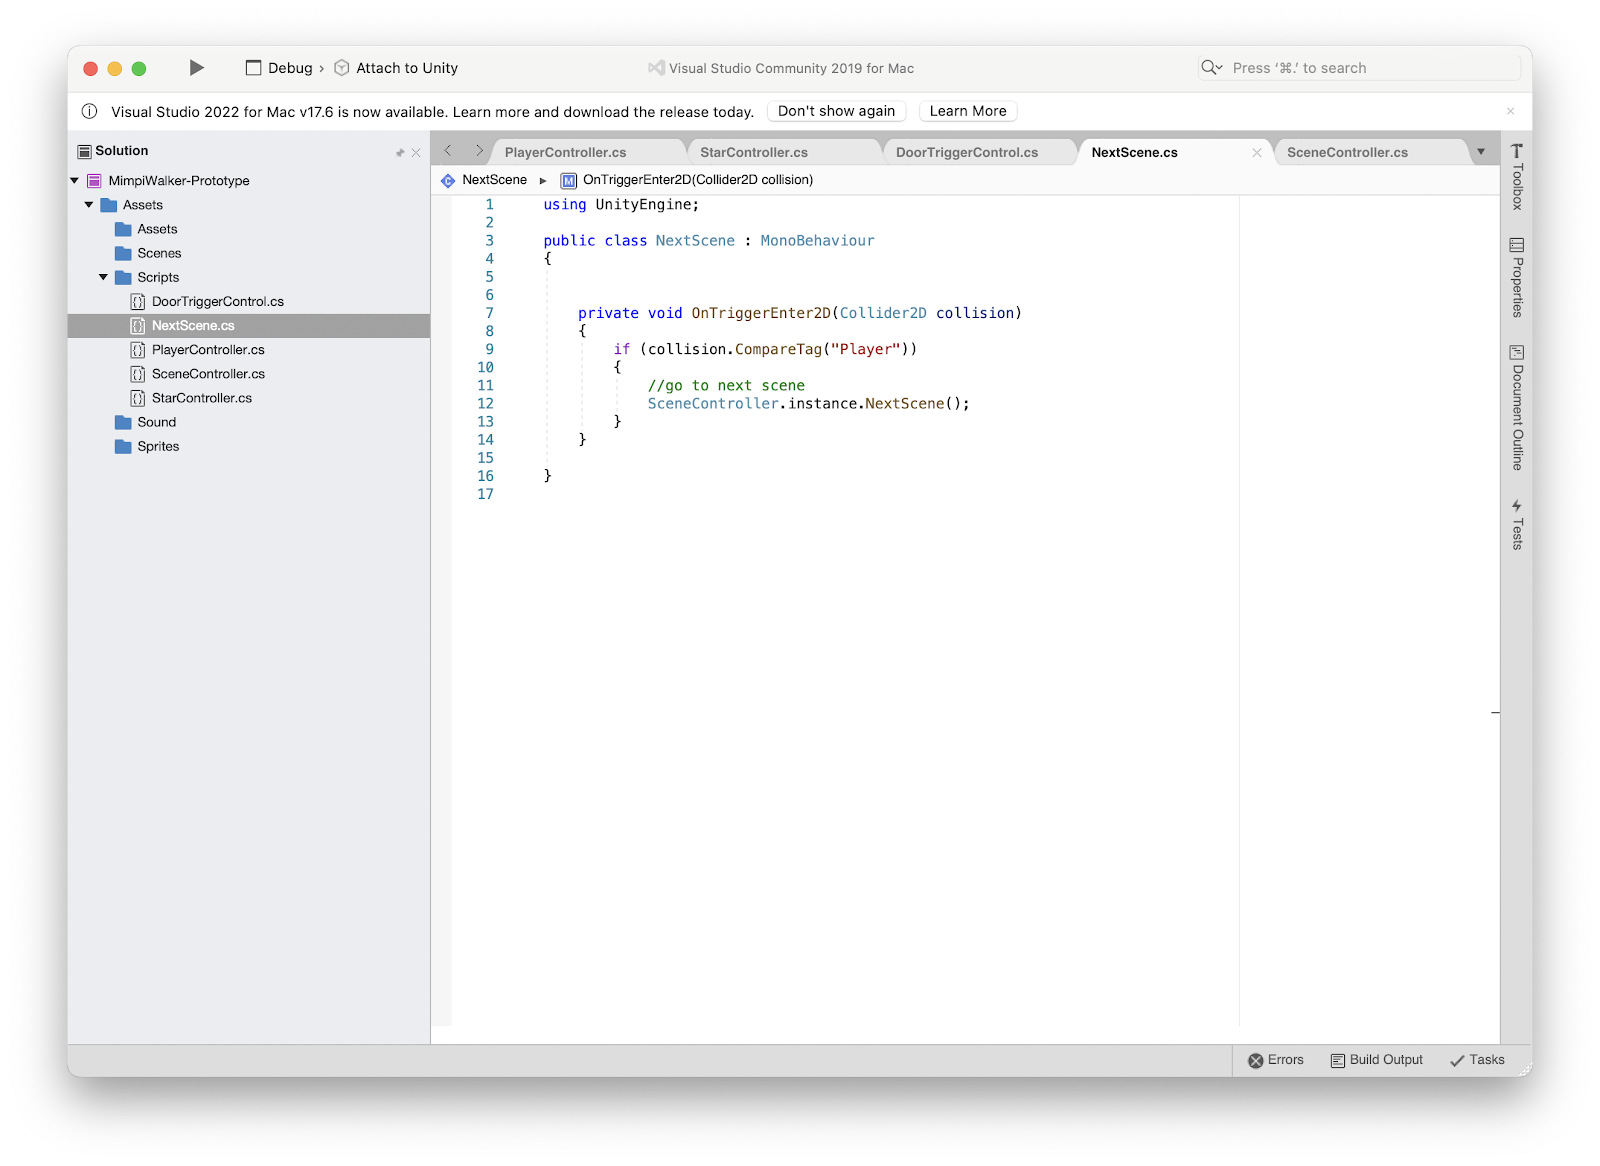Switch to the PlayerController.cs tab
Screen dimensions: 1600x1166
566,152
